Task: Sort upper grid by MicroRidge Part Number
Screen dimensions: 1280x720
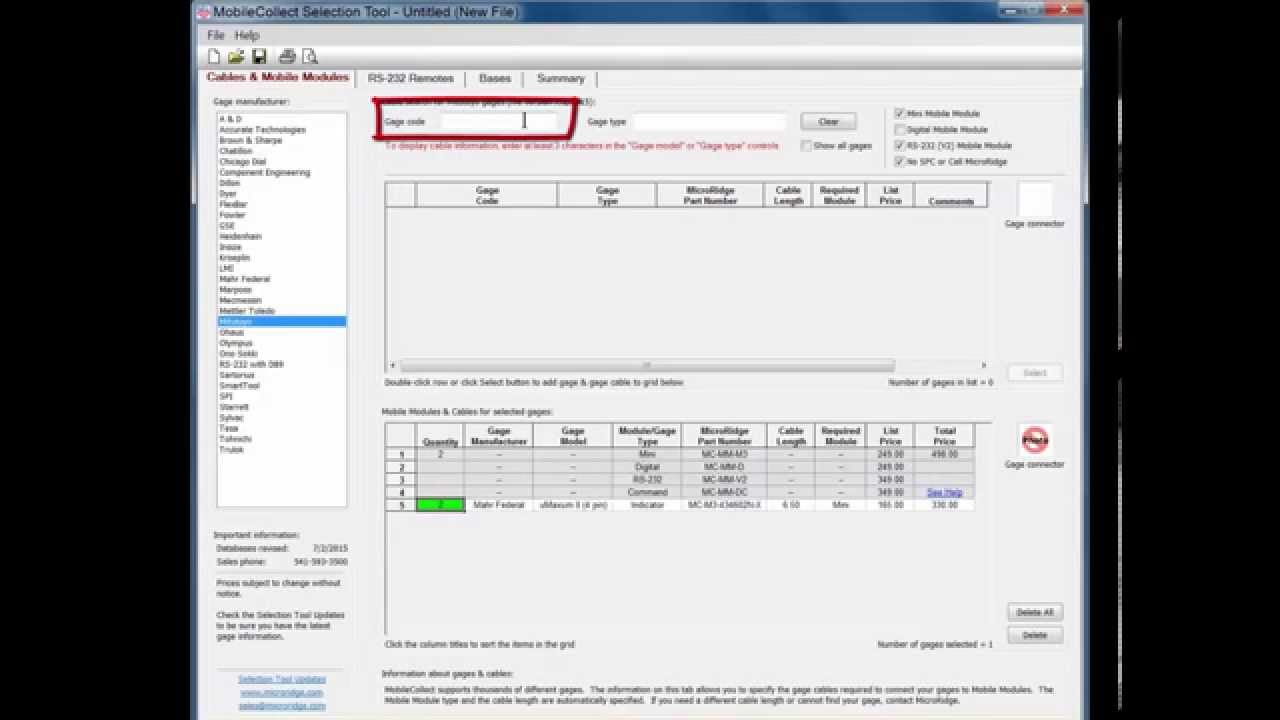Action: click(x=711, y=195)
